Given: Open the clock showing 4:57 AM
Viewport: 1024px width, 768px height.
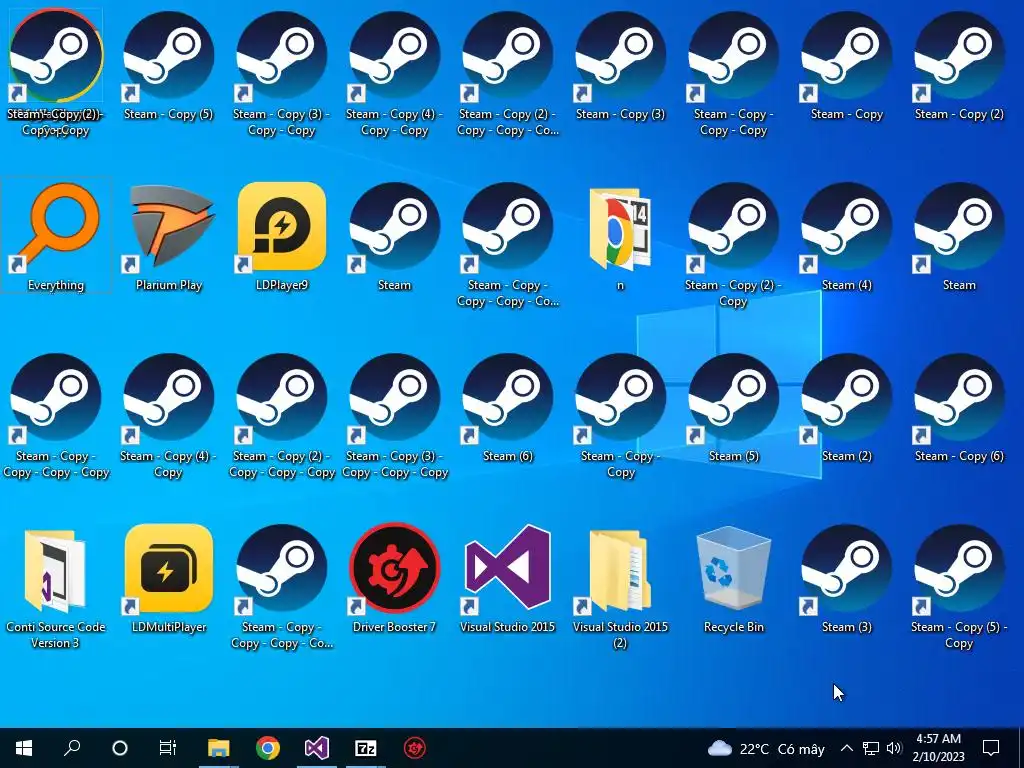Looking at the screenshot, I should point(938,748).
